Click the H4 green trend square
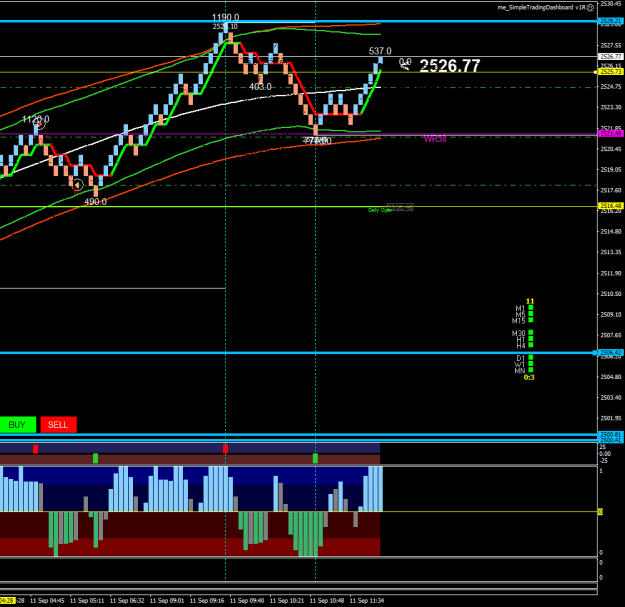Viewport: 625px width, 607px height. click(x=531, y=345)
